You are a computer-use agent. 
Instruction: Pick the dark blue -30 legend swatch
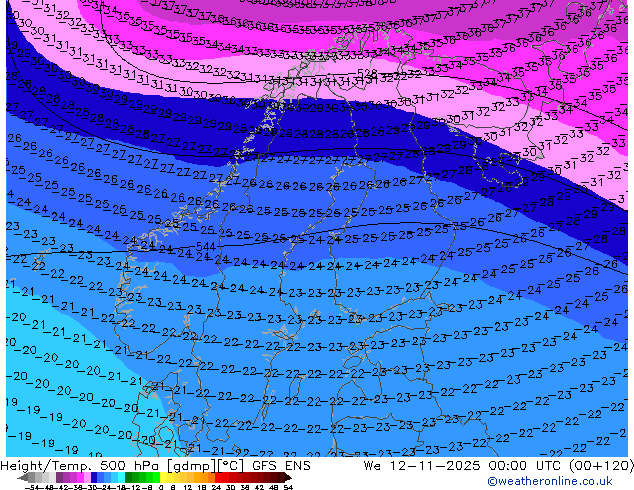tap(94, 478)
